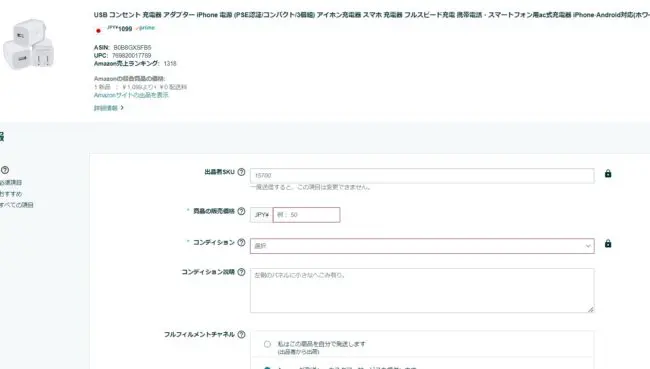Click 1 新品 competing price line
This screenshot has width=650, height=369.
coord(140,87)
